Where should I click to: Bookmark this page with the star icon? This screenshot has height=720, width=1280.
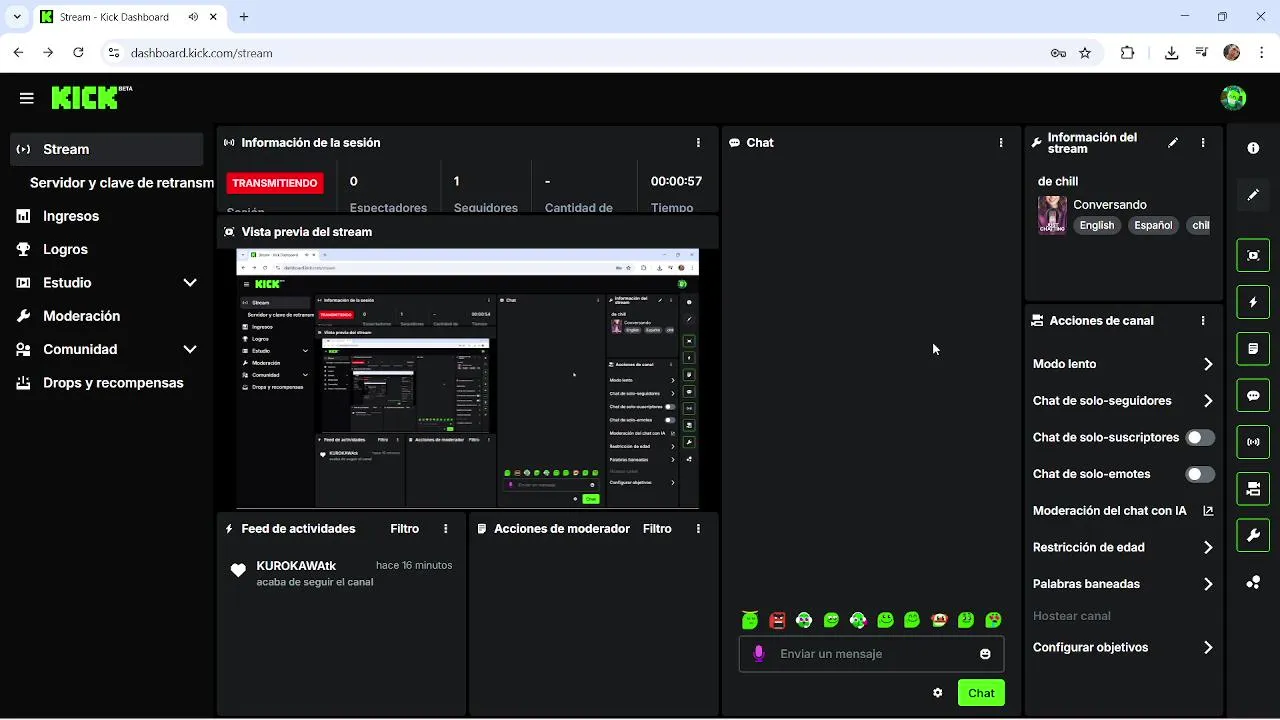coord(1085,53)
